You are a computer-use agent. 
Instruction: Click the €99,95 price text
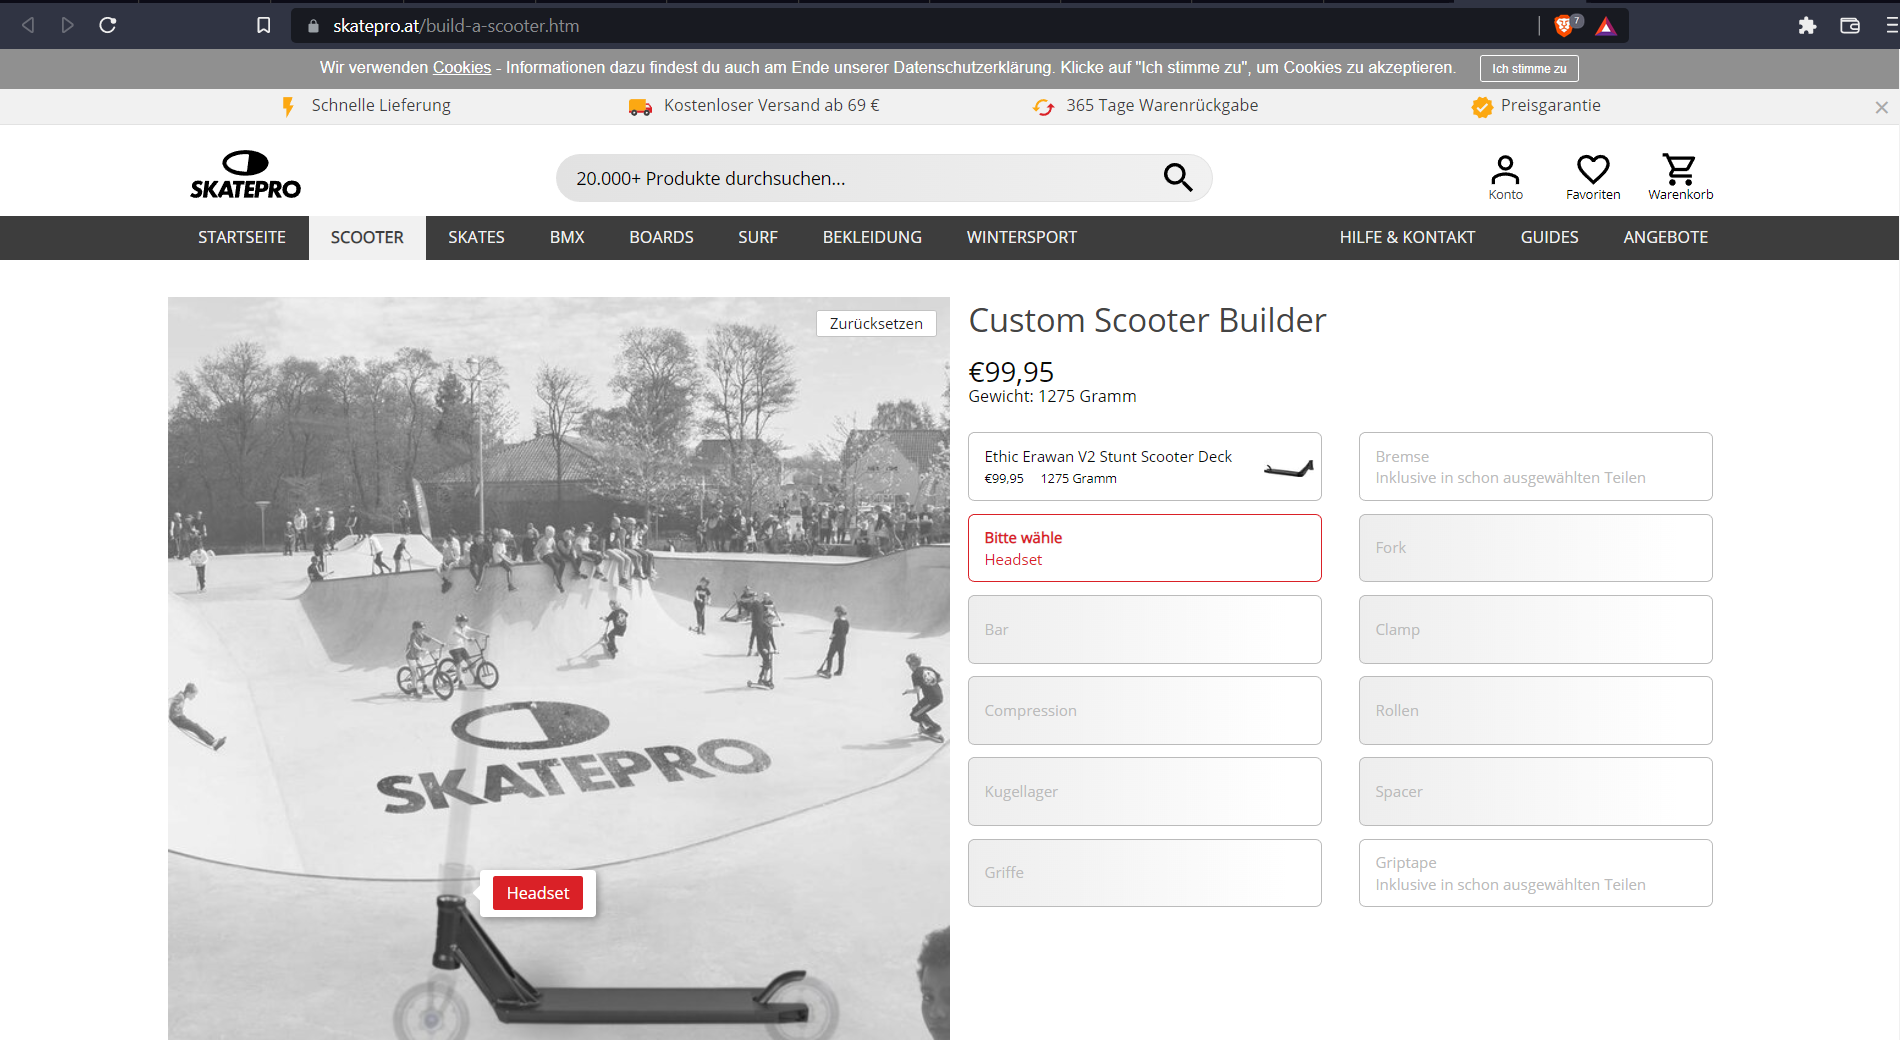point(1011,371)
